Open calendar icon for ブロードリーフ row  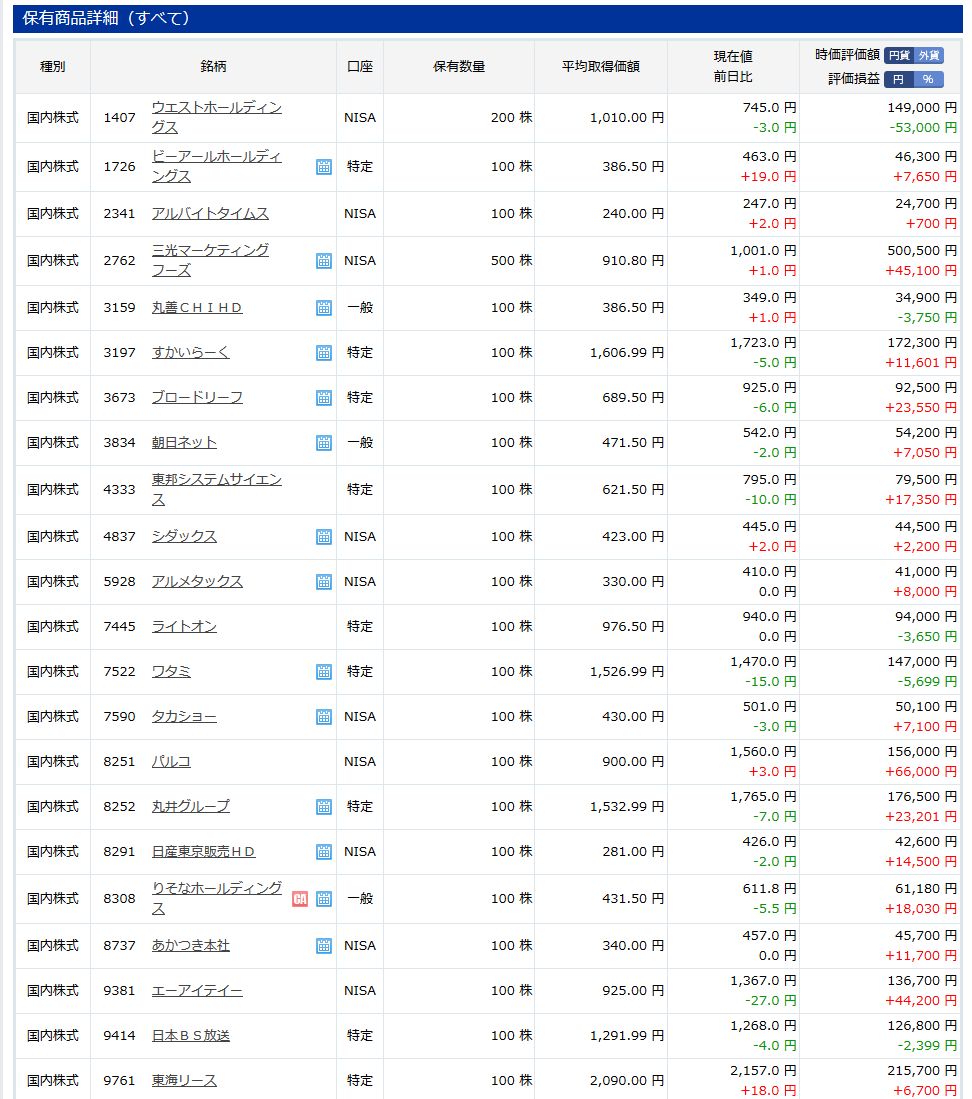click(x=324, y=397)
